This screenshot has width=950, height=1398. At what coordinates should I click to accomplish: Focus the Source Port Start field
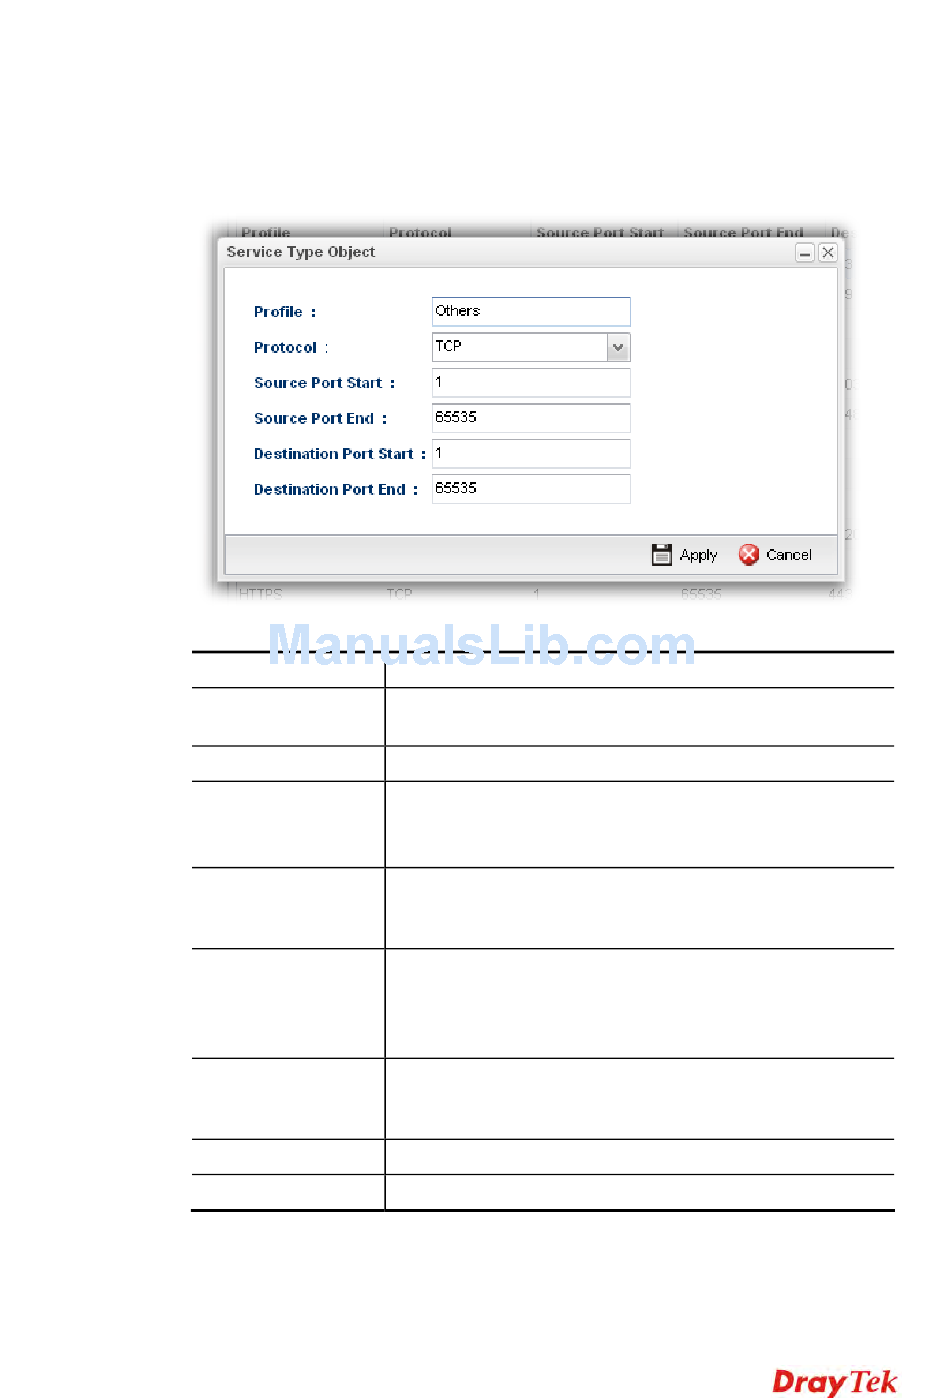point(530,383)
